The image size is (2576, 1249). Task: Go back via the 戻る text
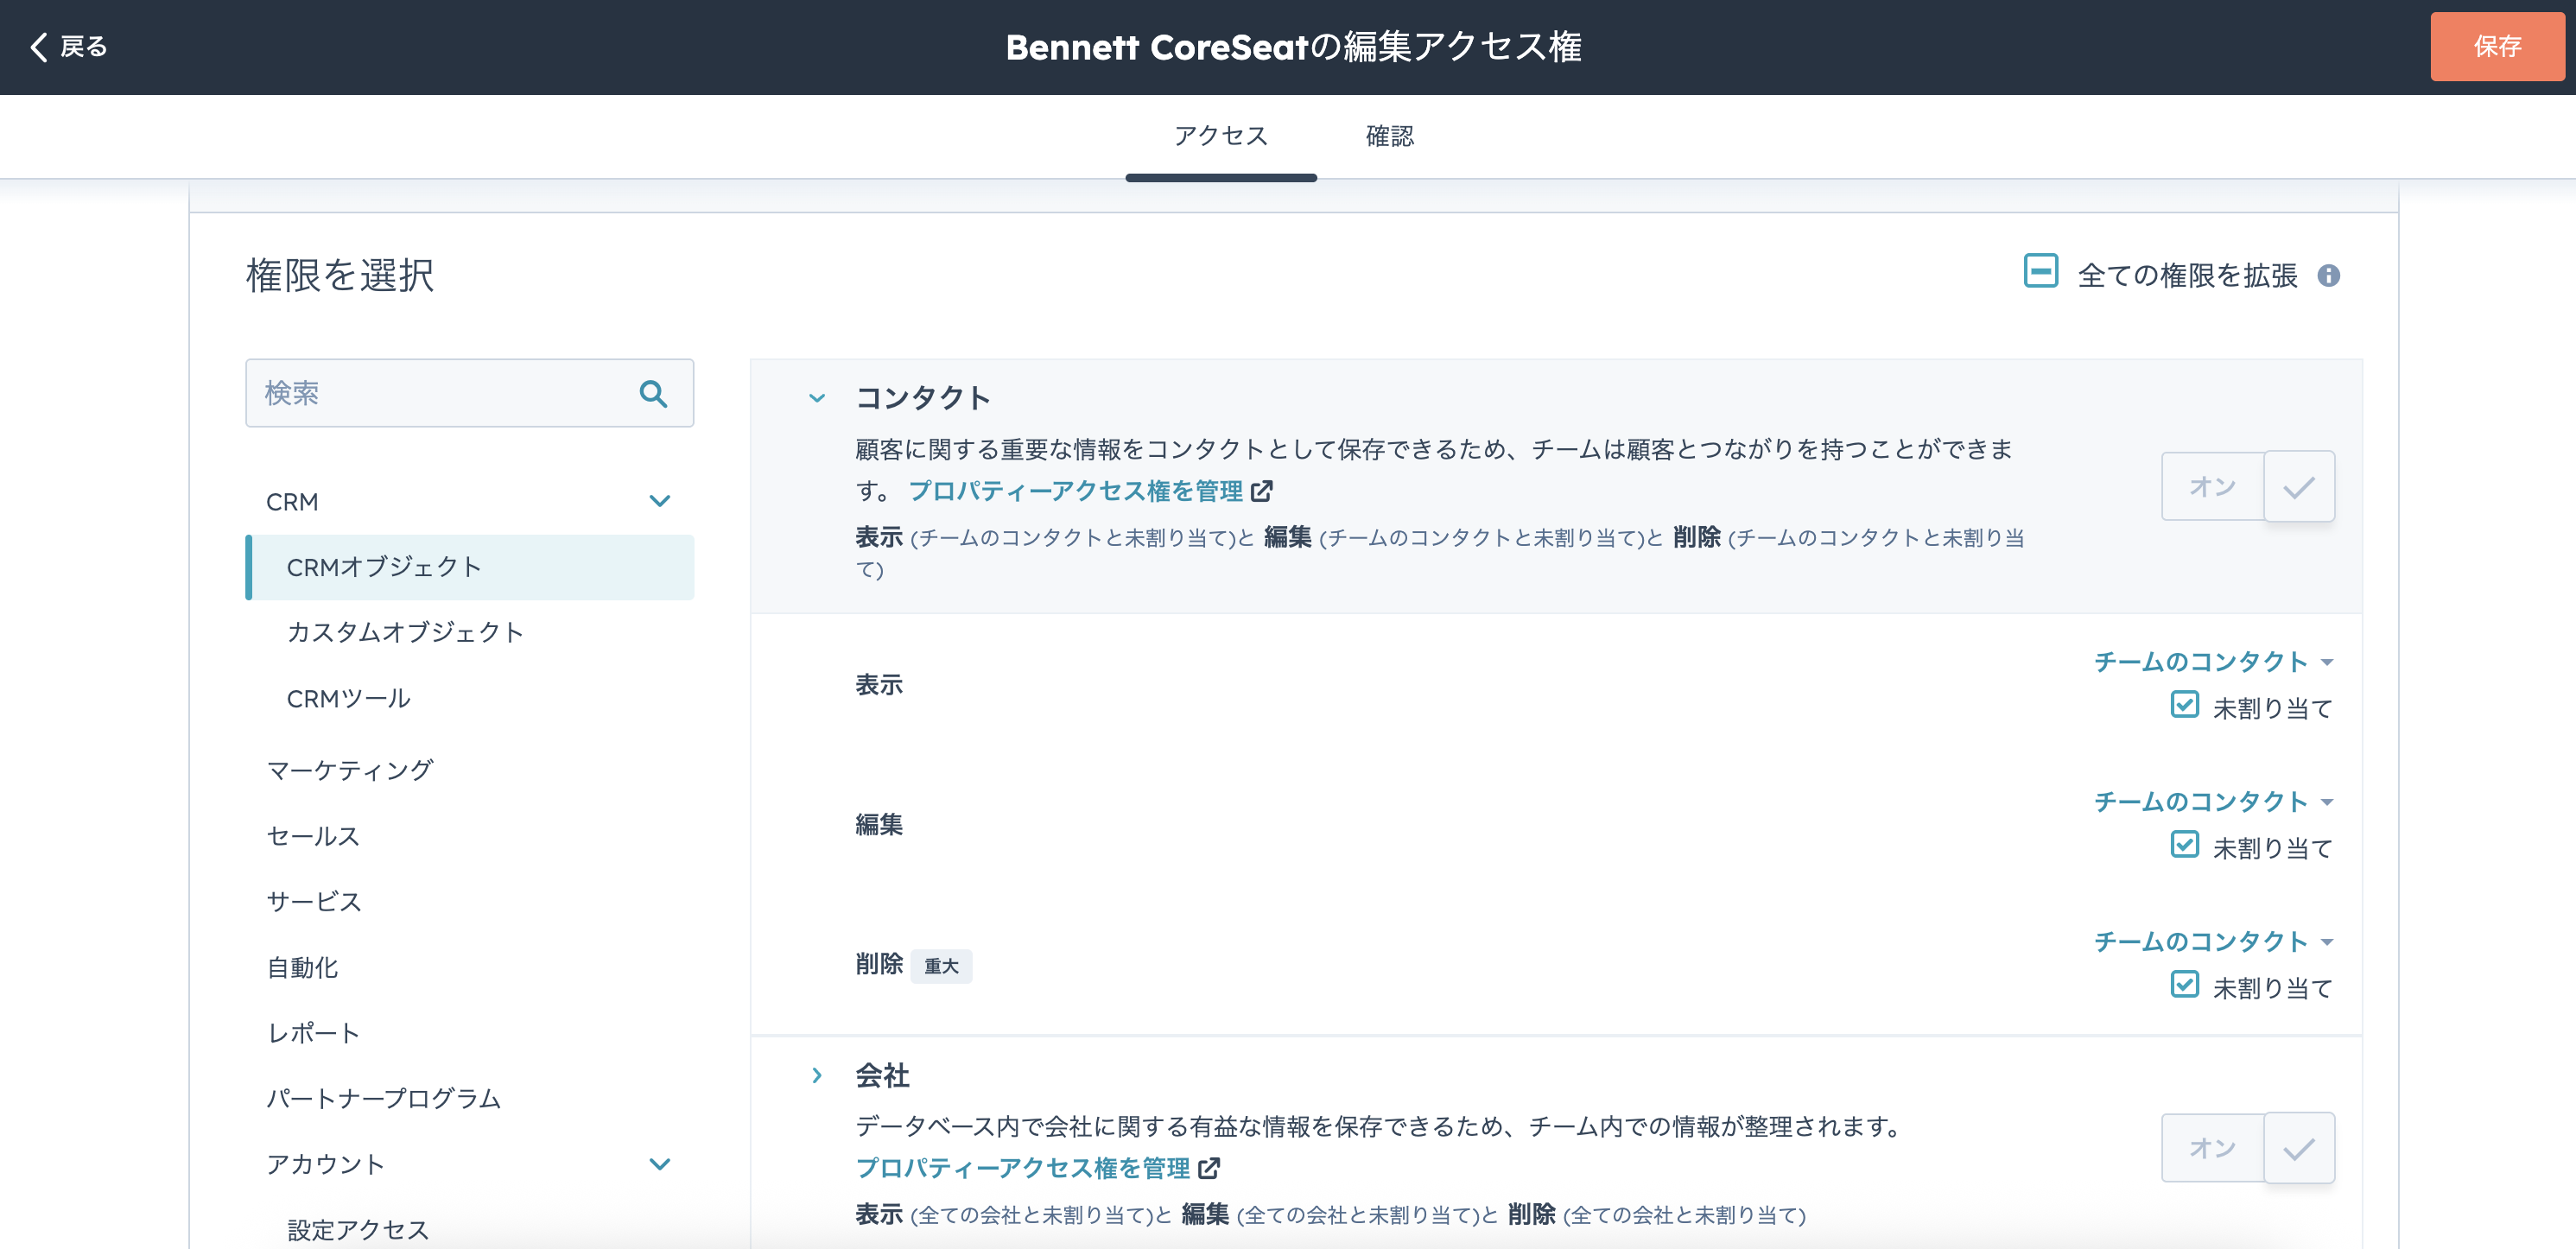(84, 47)
